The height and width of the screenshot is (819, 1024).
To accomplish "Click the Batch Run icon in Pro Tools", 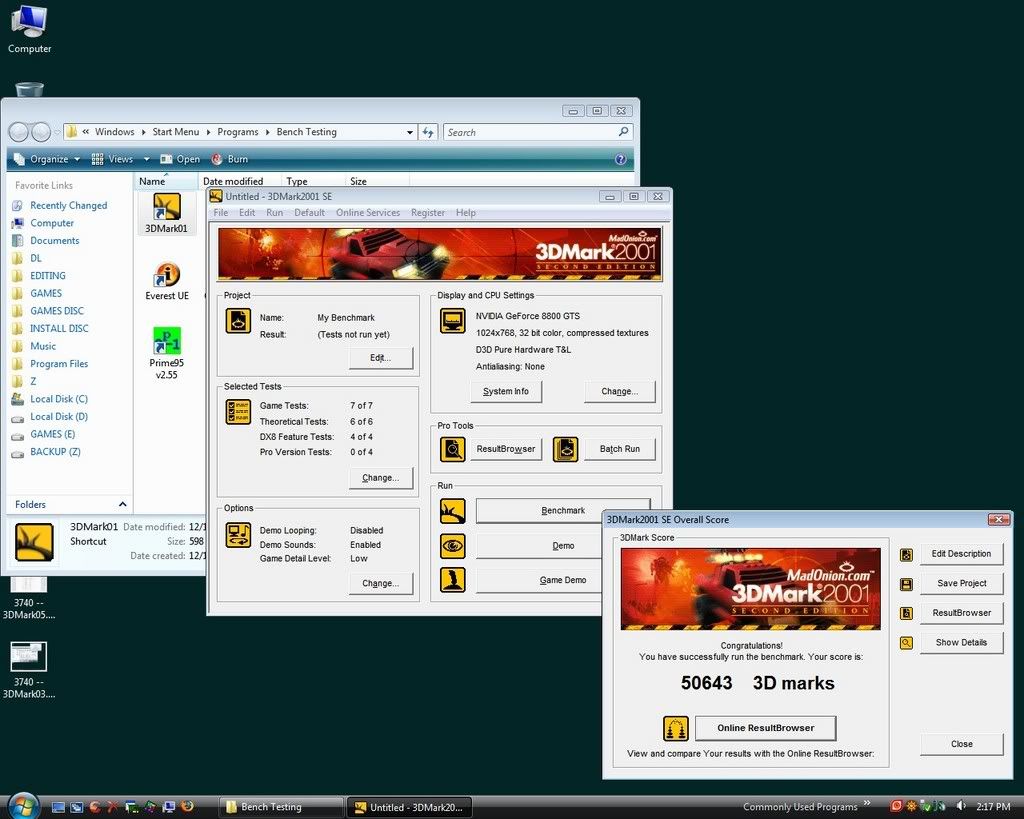I will 566,449.
